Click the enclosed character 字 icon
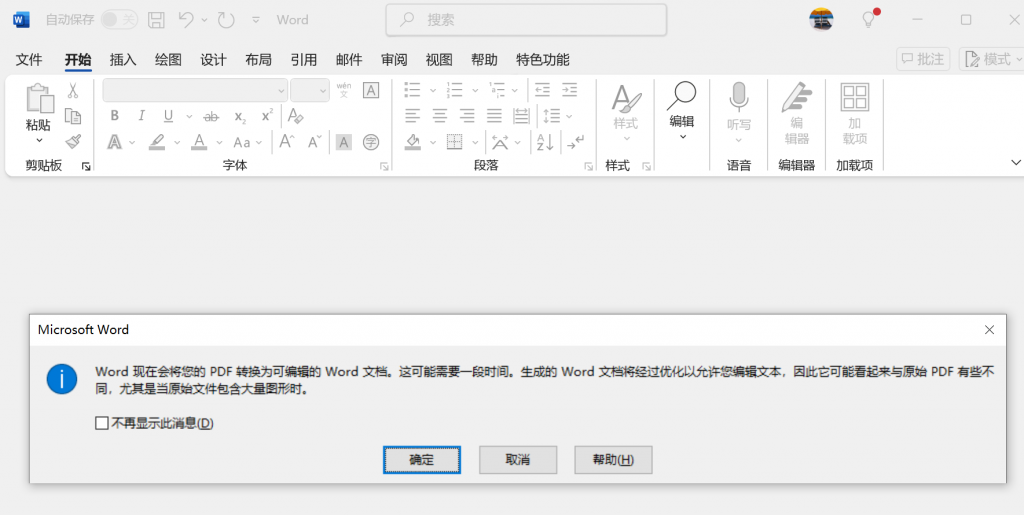Viewport: 1024px width, 515px height. point(371,142)
